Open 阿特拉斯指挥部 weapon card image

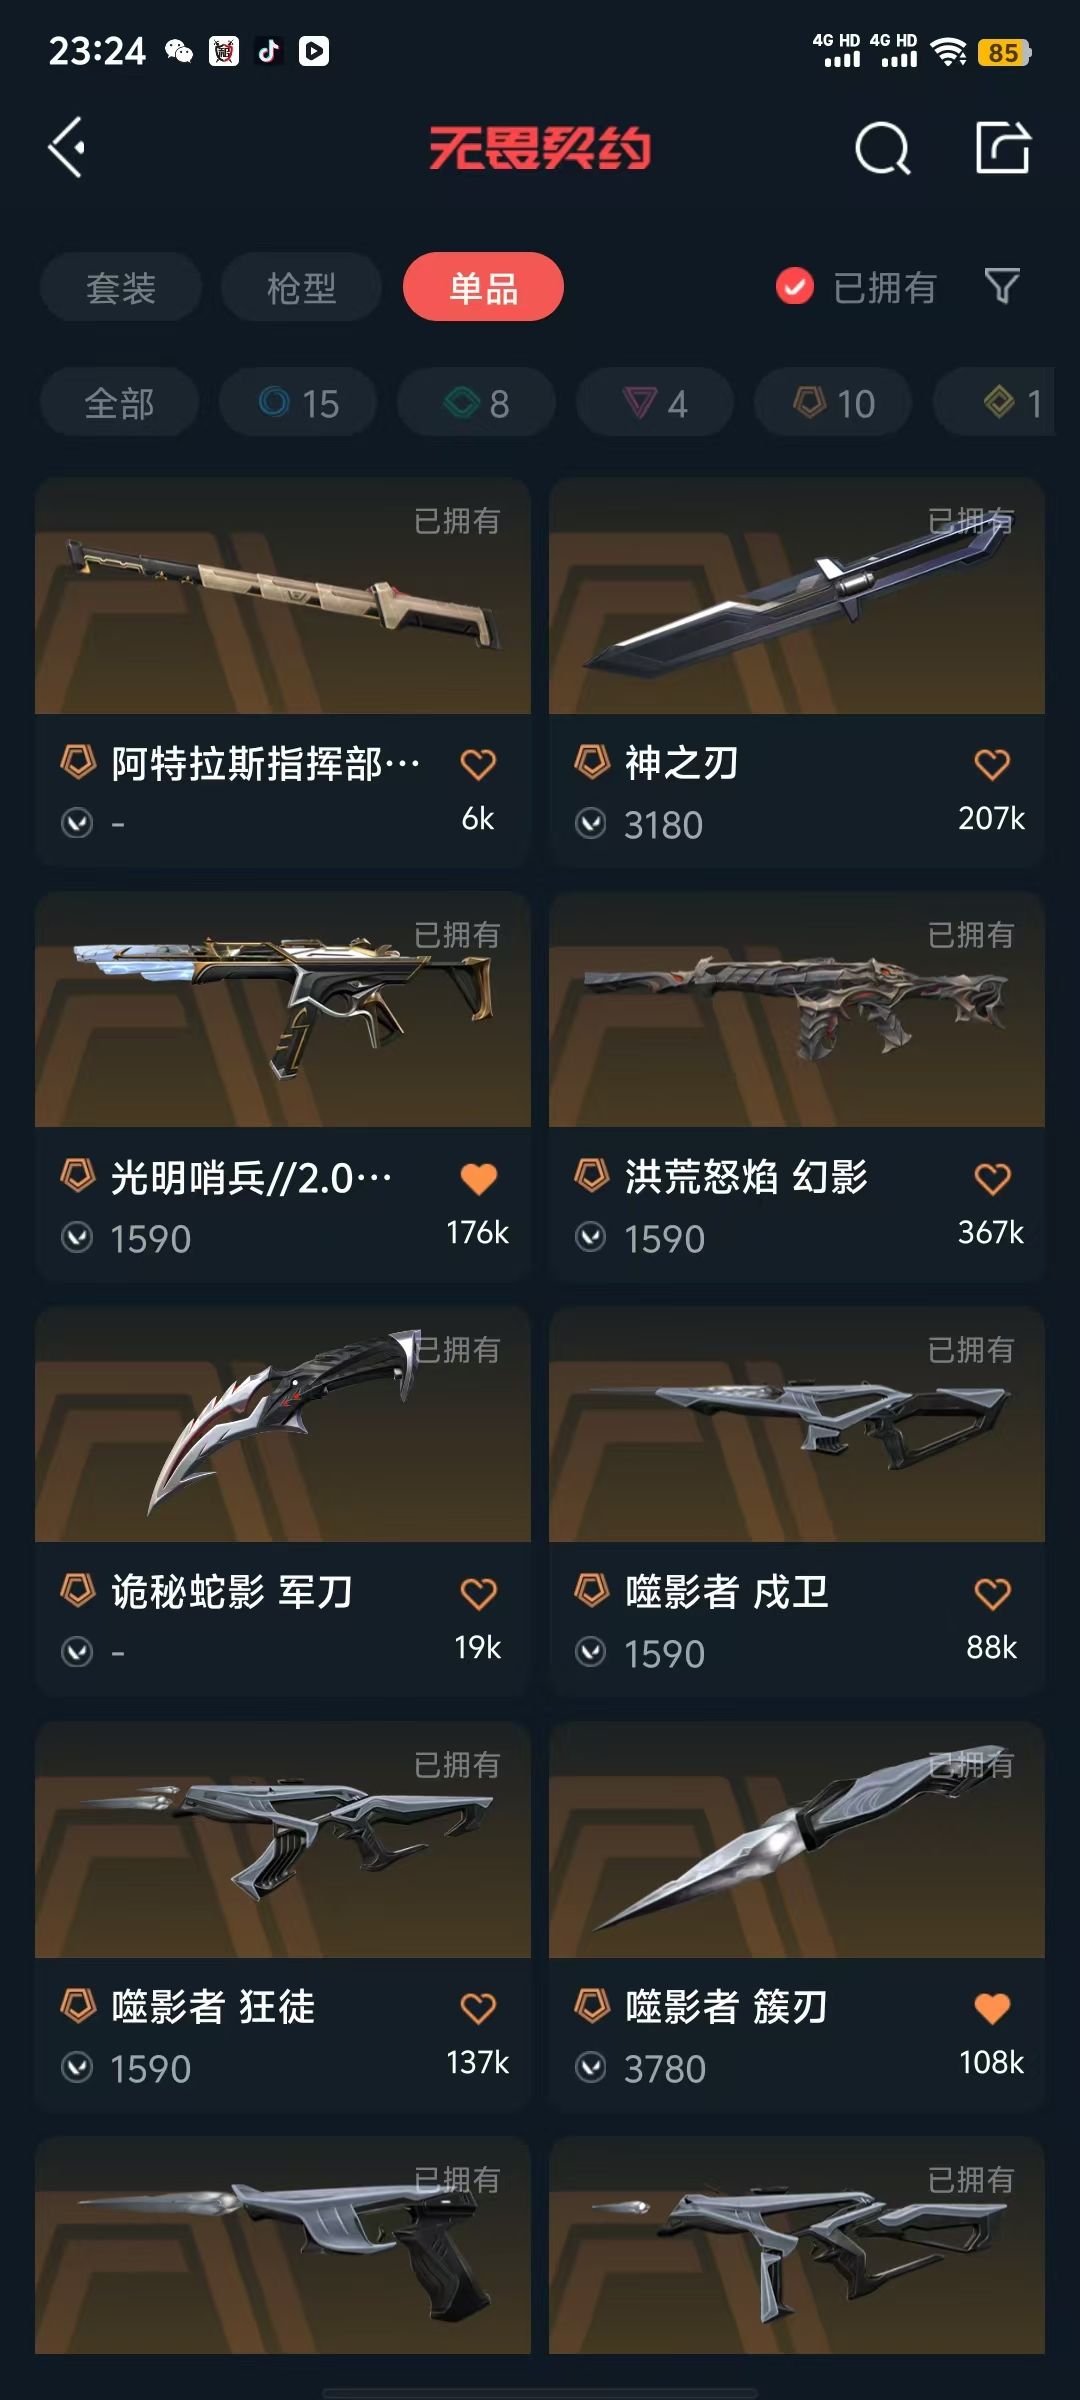click(x=283, y=596)
